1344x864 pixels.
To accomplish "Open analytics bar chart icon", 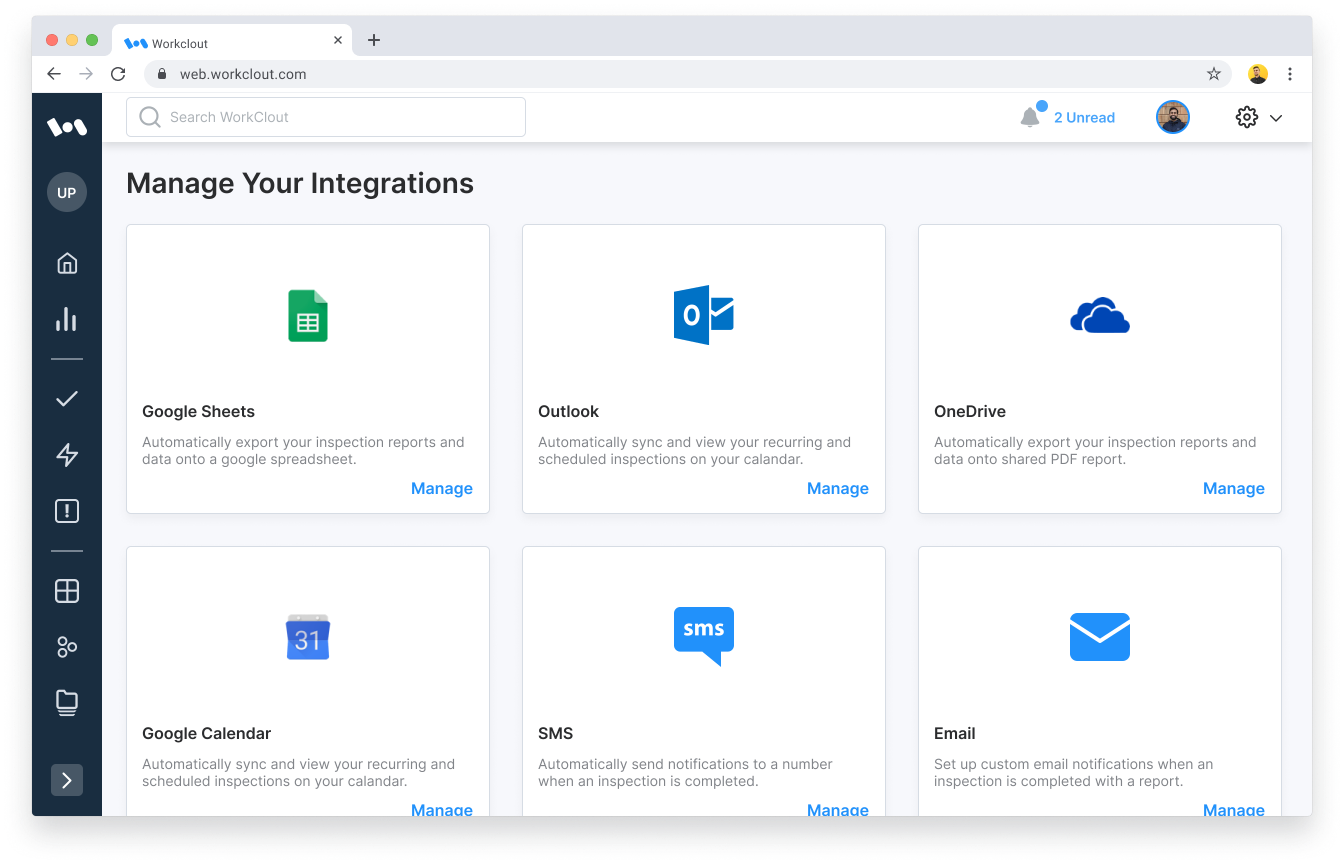I will pos(67,319).
